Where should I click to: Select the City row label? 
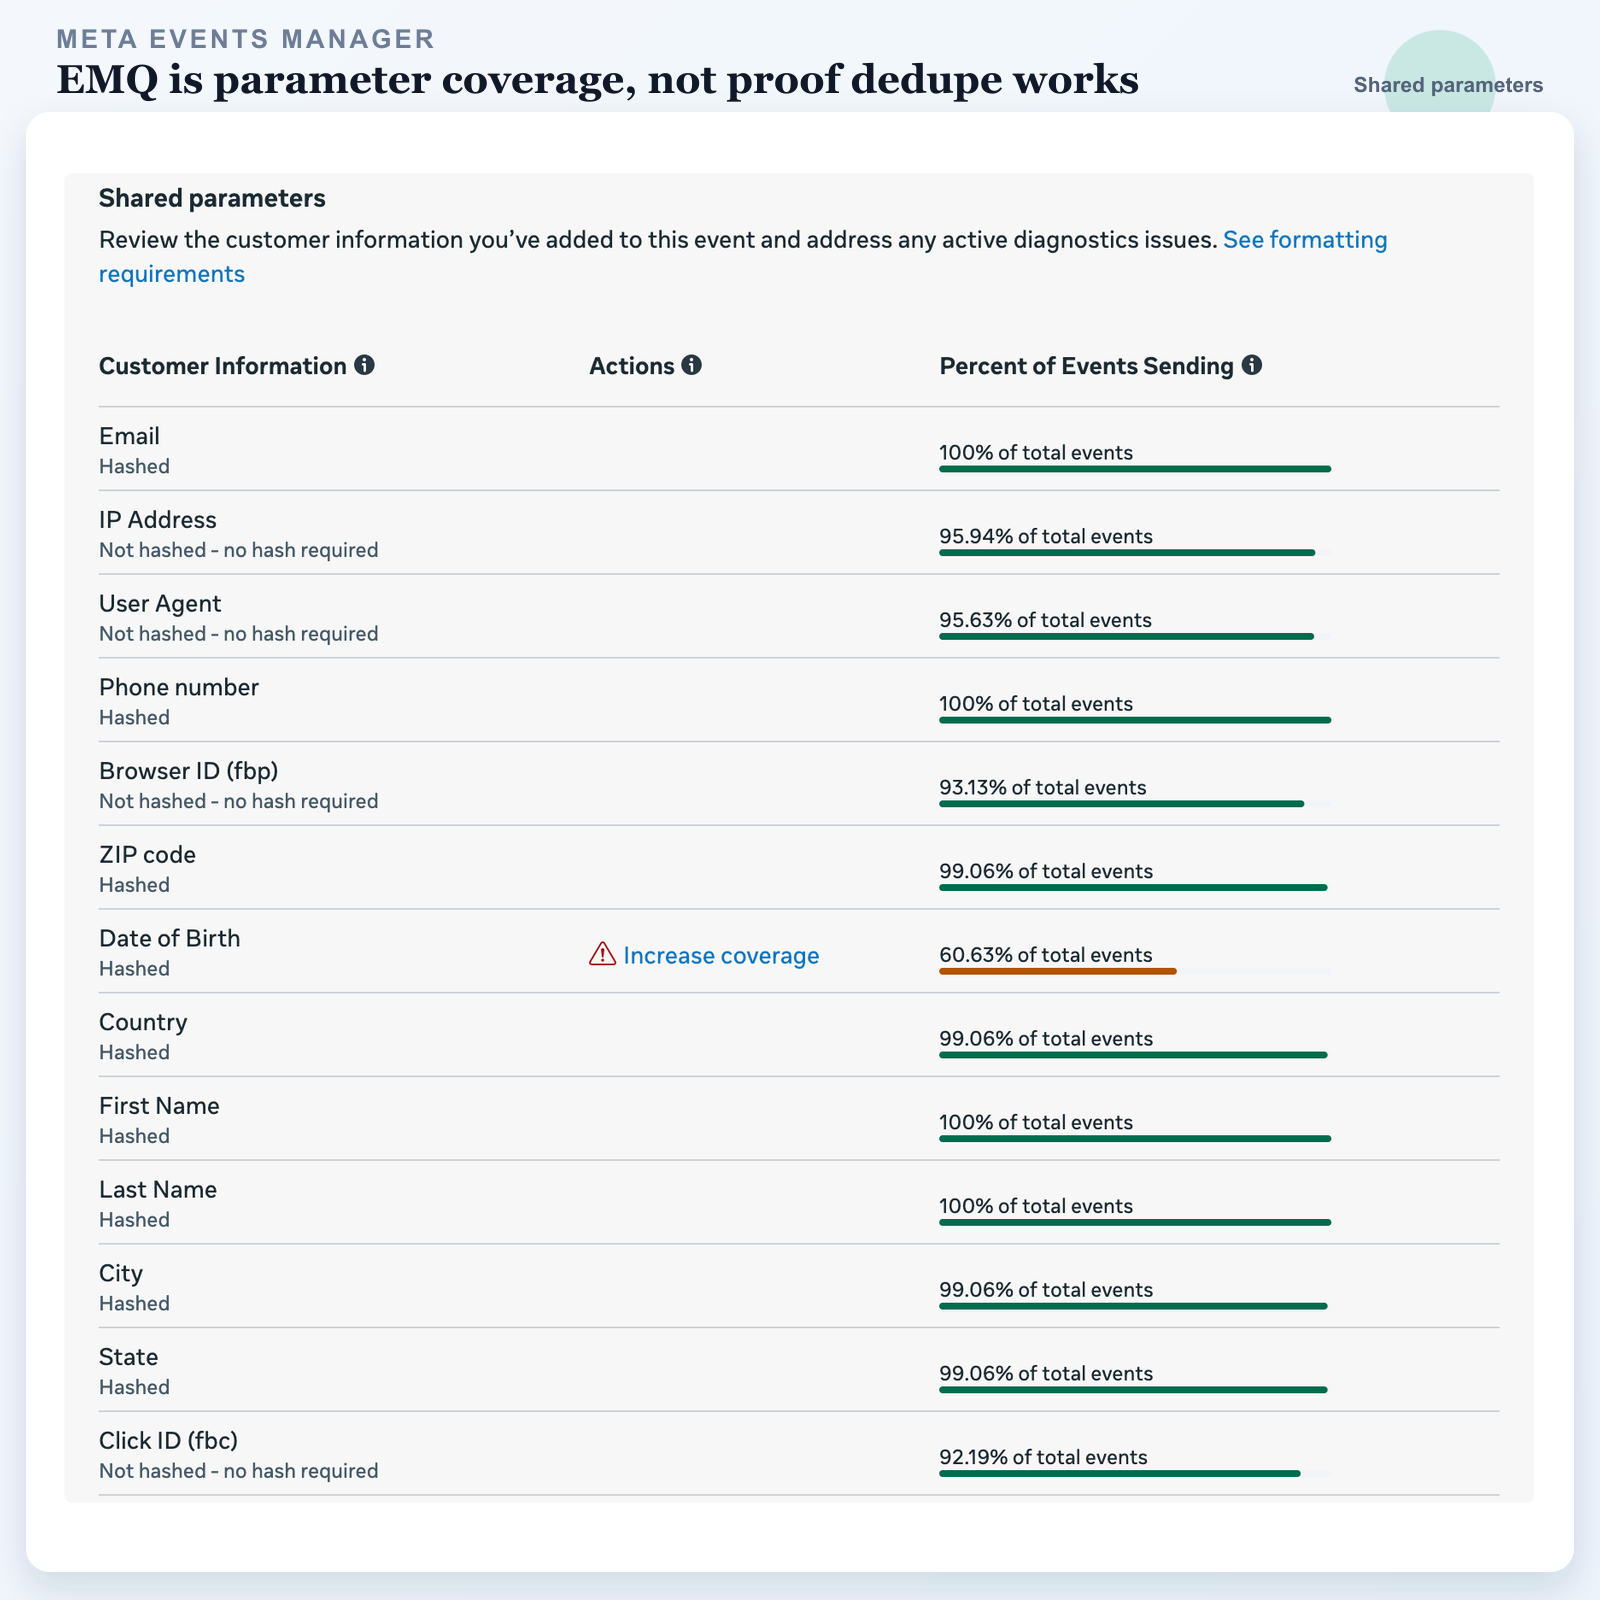coord(121,1273)
